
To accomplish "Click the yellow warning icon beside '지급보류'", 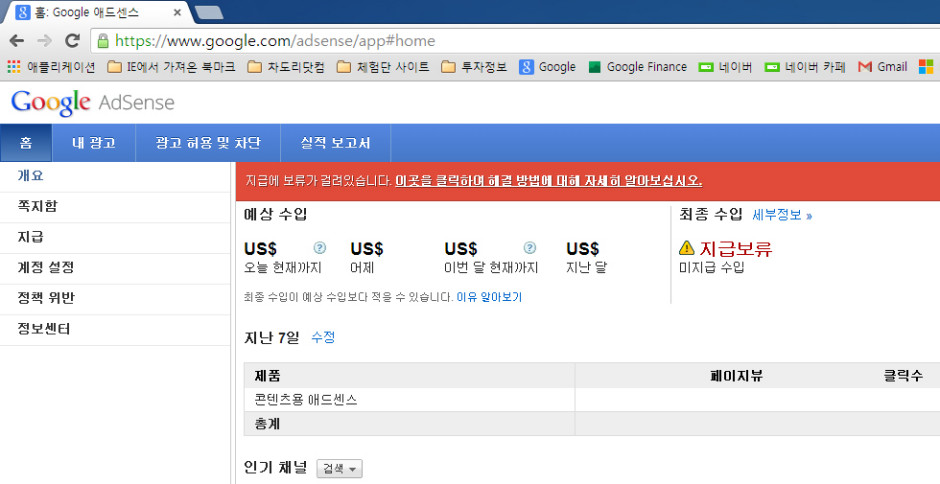I will click(687, 247).
